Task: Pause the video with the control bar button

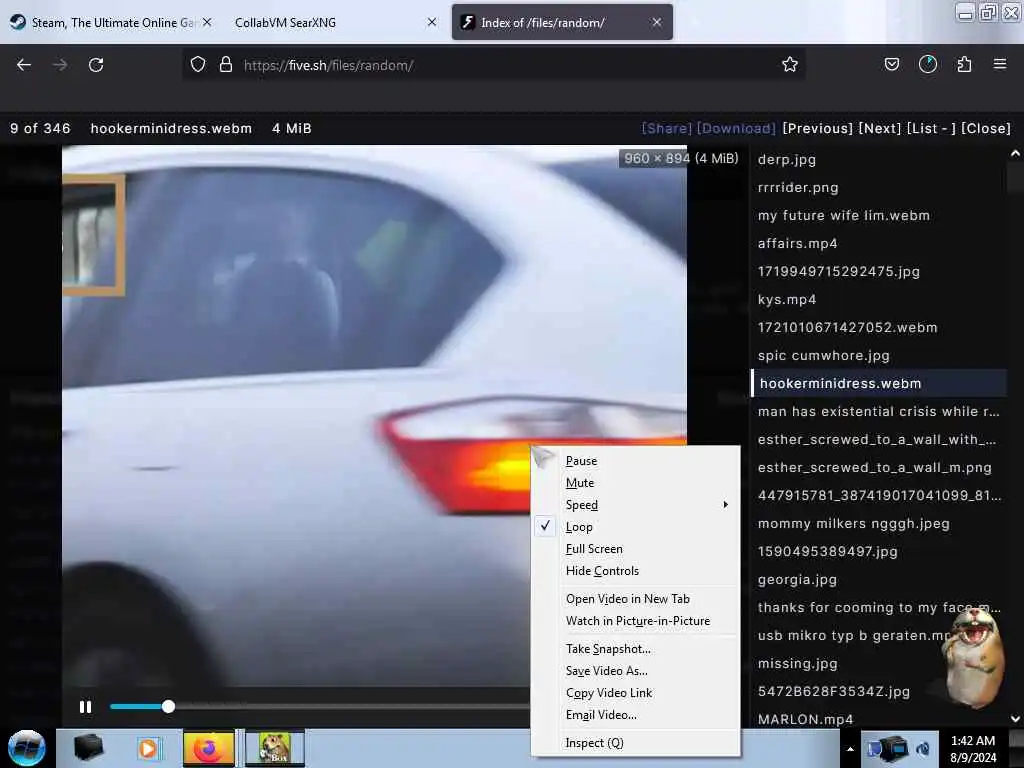Action: 86,707
